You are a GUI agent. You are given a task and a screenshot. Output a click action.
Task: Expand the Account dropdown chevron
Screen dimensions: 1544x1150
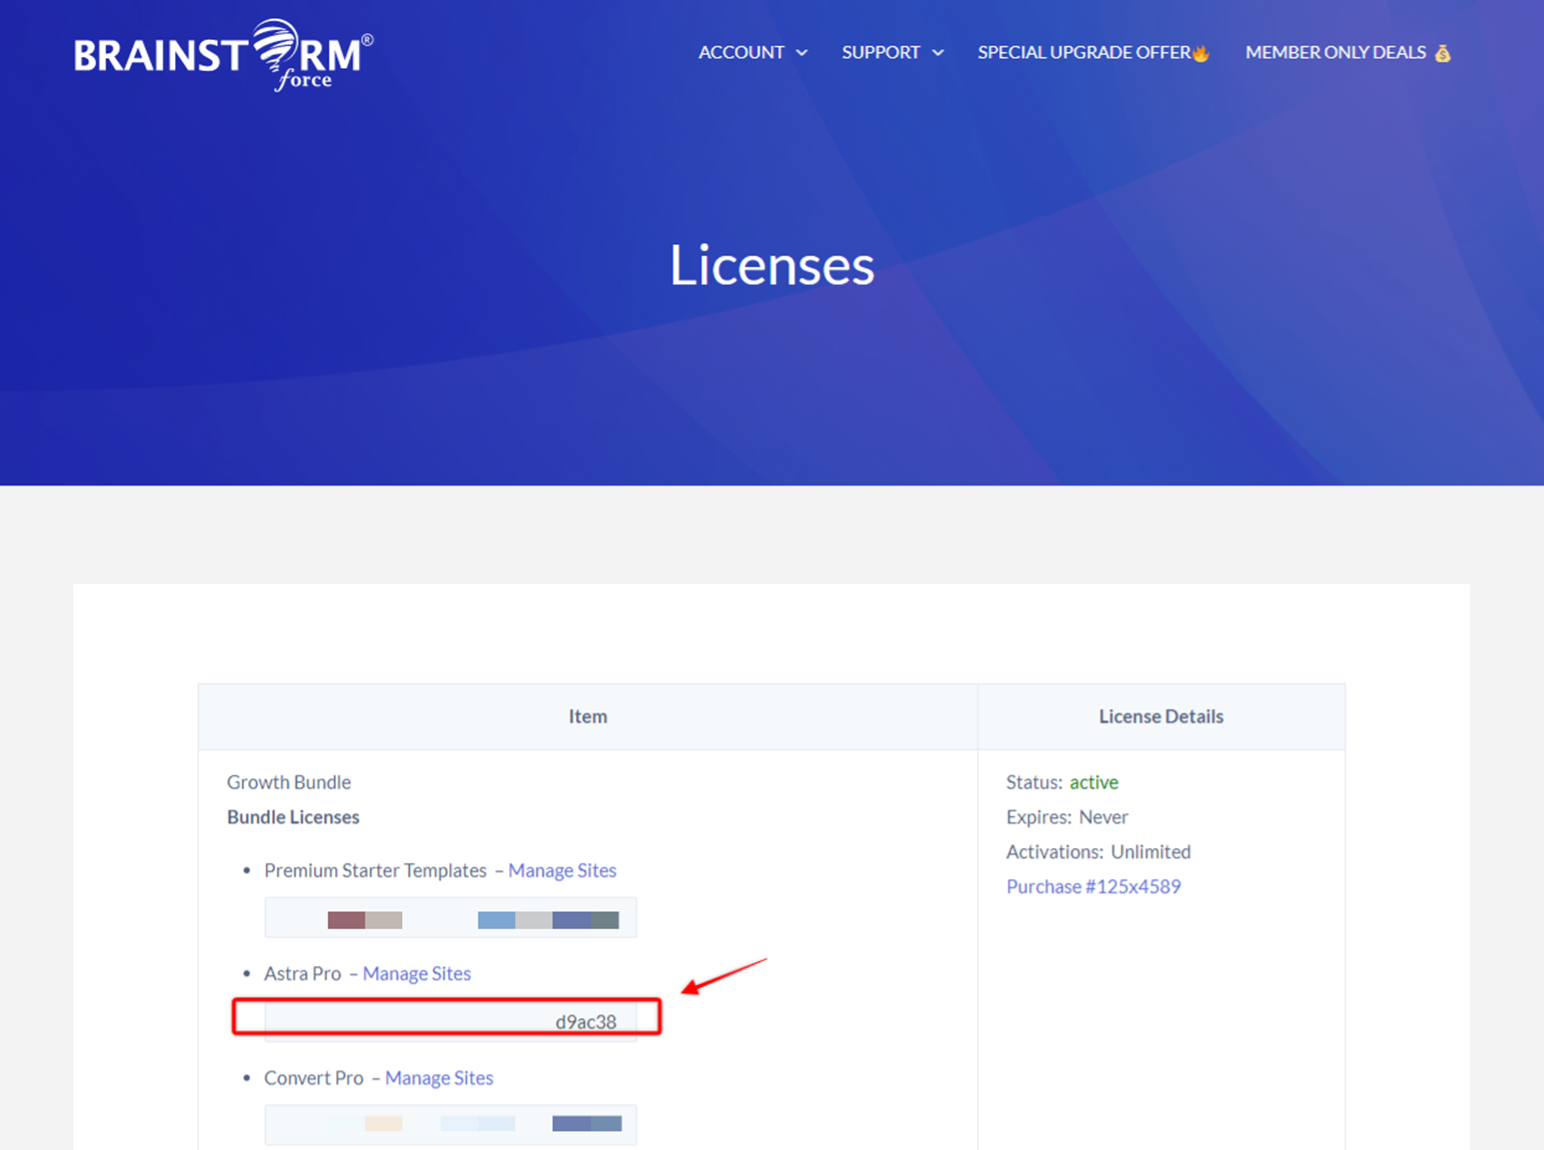802,53
